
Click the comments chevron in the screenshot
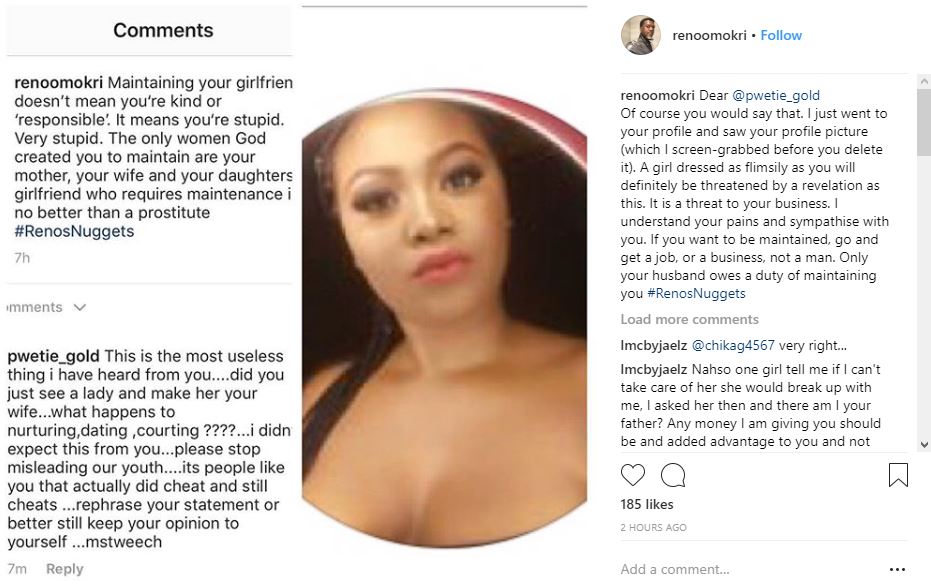pos(80,307)
